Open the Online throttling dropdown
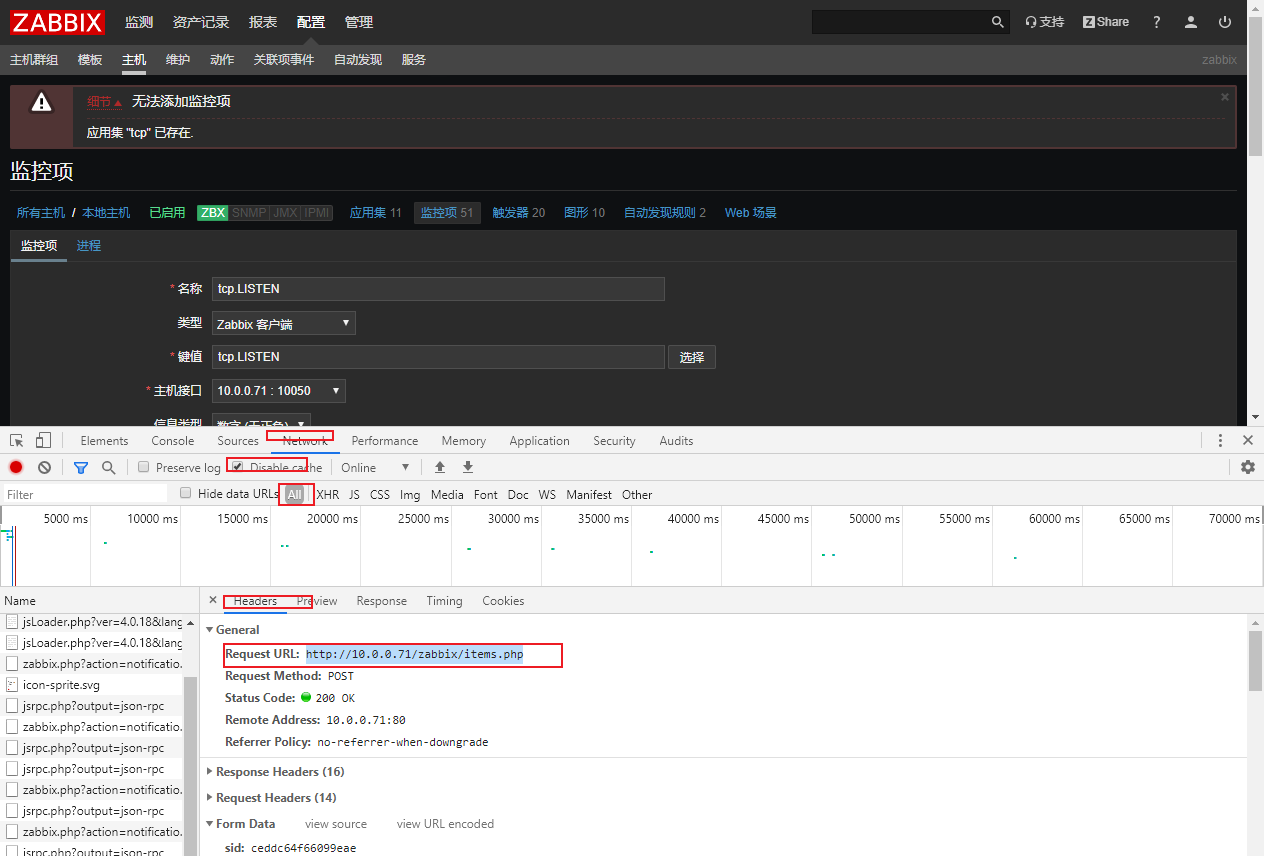 [x=375, y=467]
